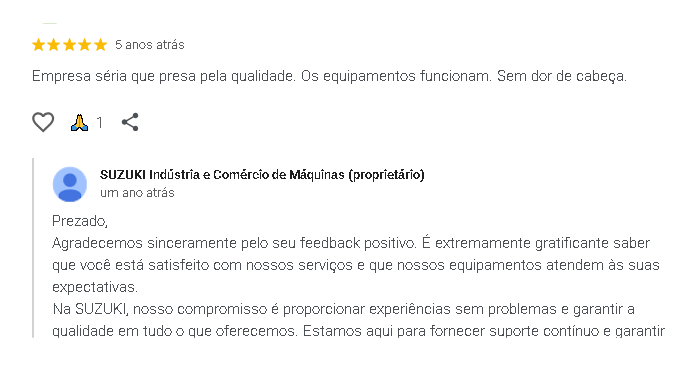Click the 'Prezado,' greeting in owner reply

click(x=80, y=221)
